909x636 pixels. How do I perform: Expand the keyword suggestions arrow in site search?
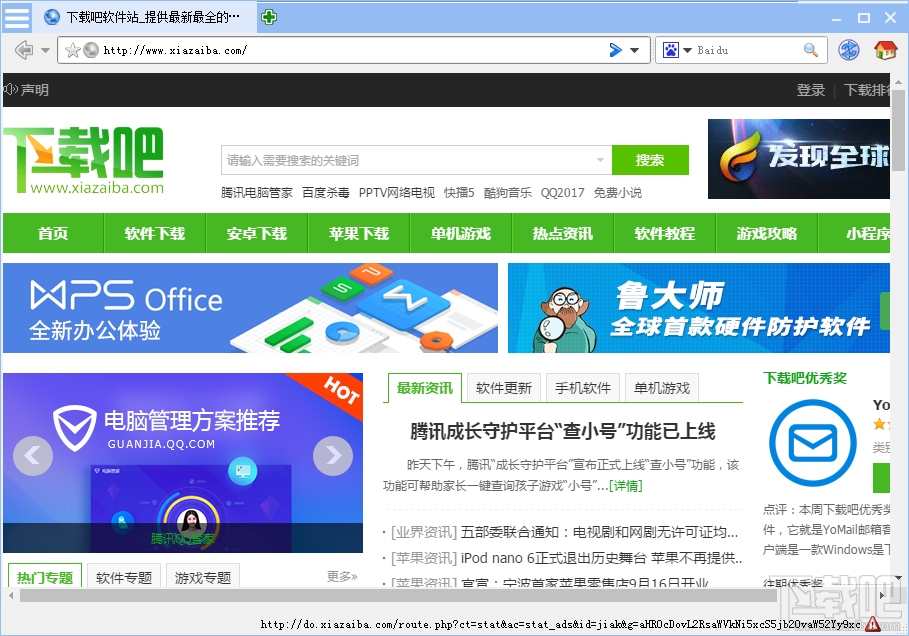[601, 160]
